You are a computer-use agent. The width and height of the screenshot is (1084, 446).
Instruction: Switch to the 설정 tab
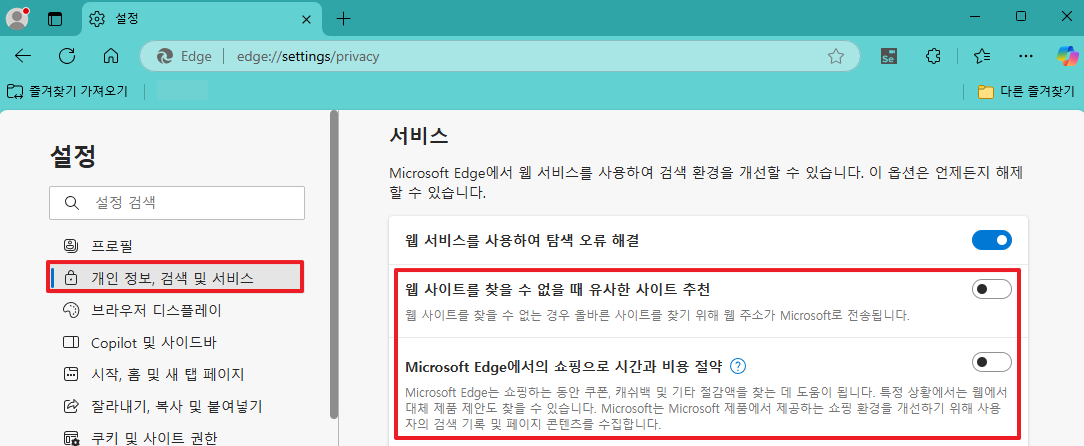click(x=202, y=19)
